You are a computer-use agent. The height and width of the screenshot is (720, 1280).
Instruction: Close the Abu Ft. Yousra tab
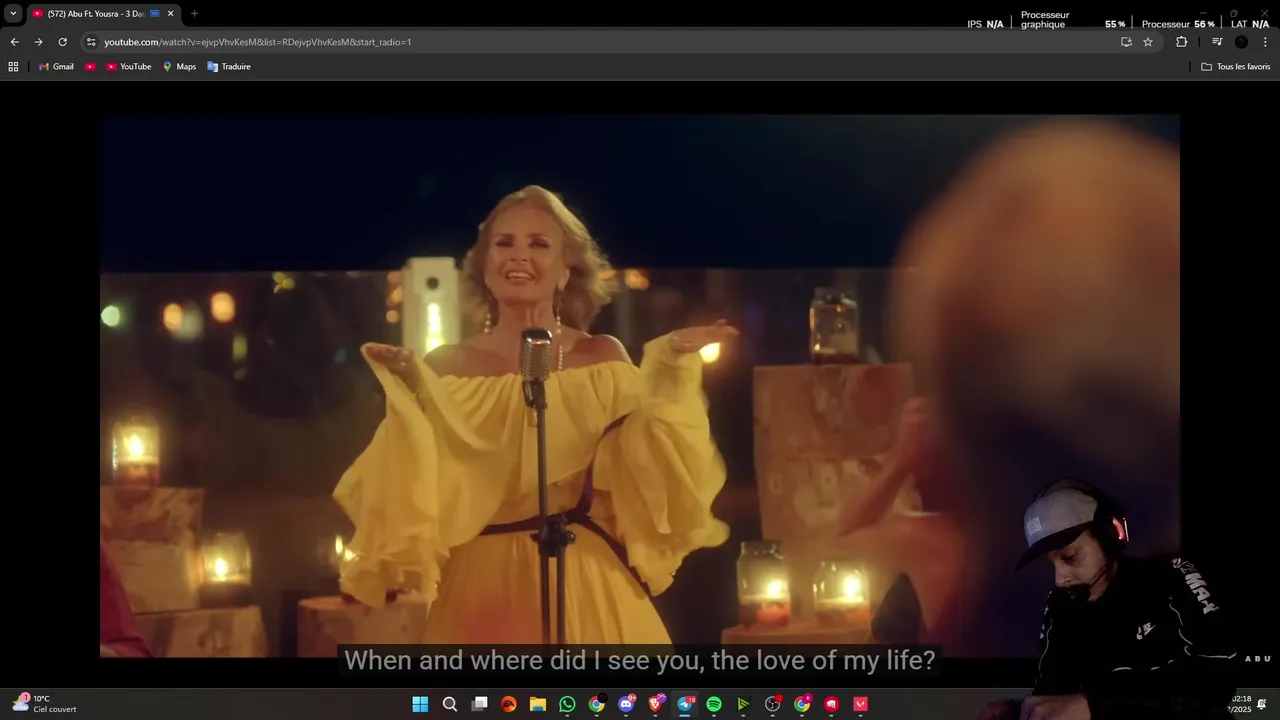coord(170,13)
